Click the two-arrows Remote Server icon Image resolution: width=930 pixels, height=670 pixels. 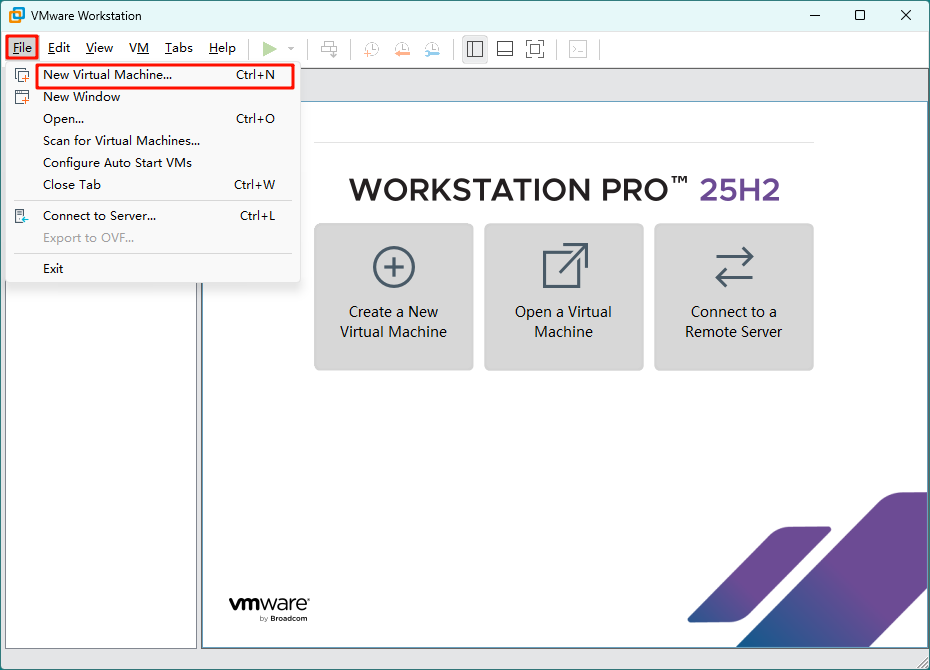click(734, 267)
